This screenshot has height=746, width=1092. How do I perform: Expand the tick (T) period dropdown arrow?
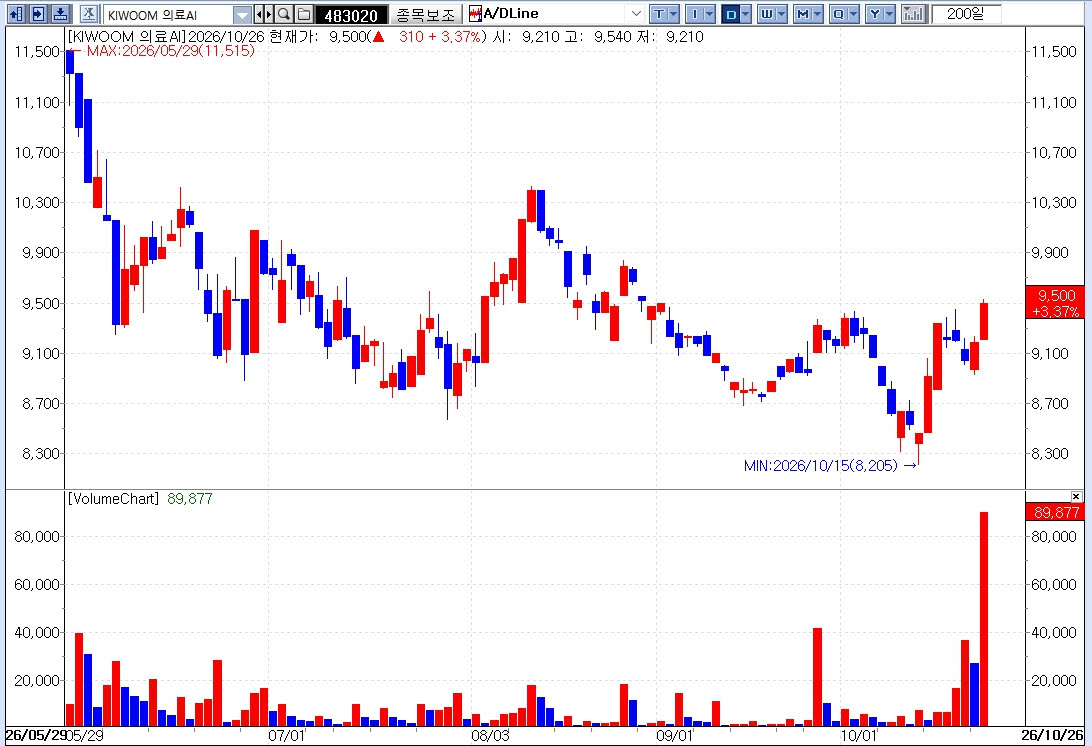point(673,13)
